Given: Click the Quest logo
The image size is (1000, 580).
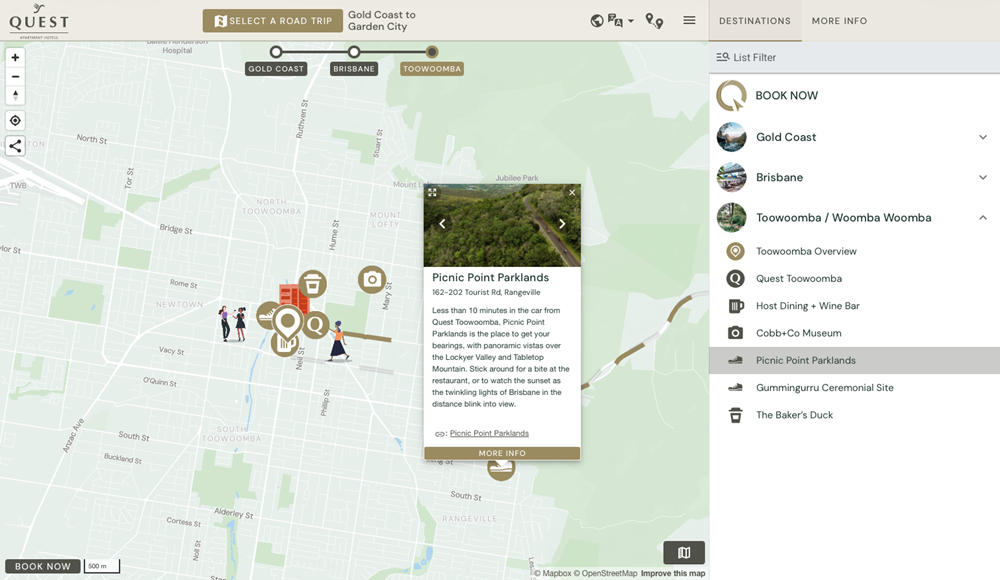Looking at the screenshot, I should [39, 21].
